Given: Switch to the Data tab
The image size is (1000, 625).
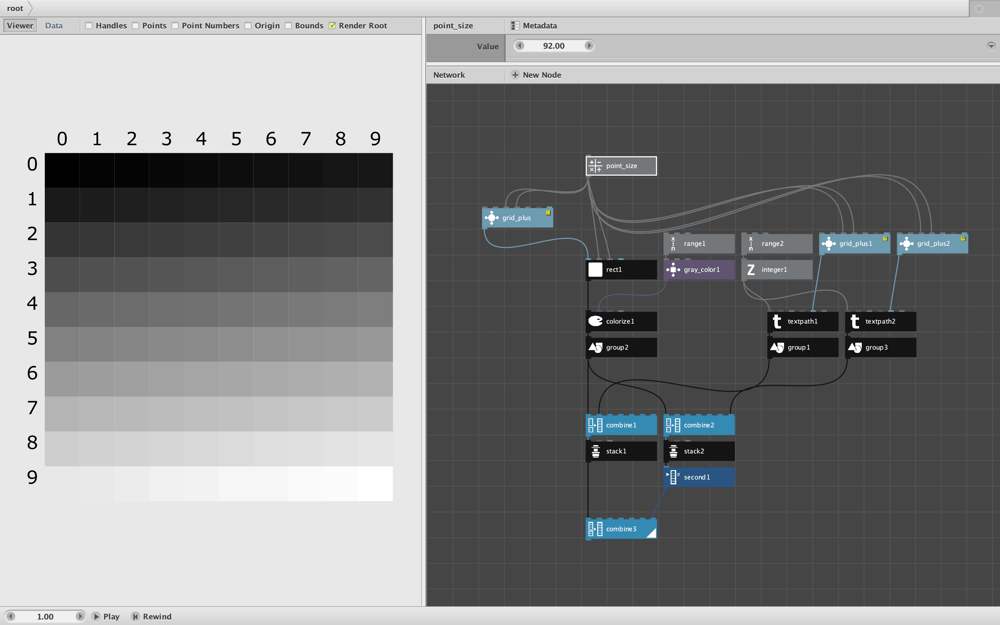Looking at the screenshot, I should 54,26.
